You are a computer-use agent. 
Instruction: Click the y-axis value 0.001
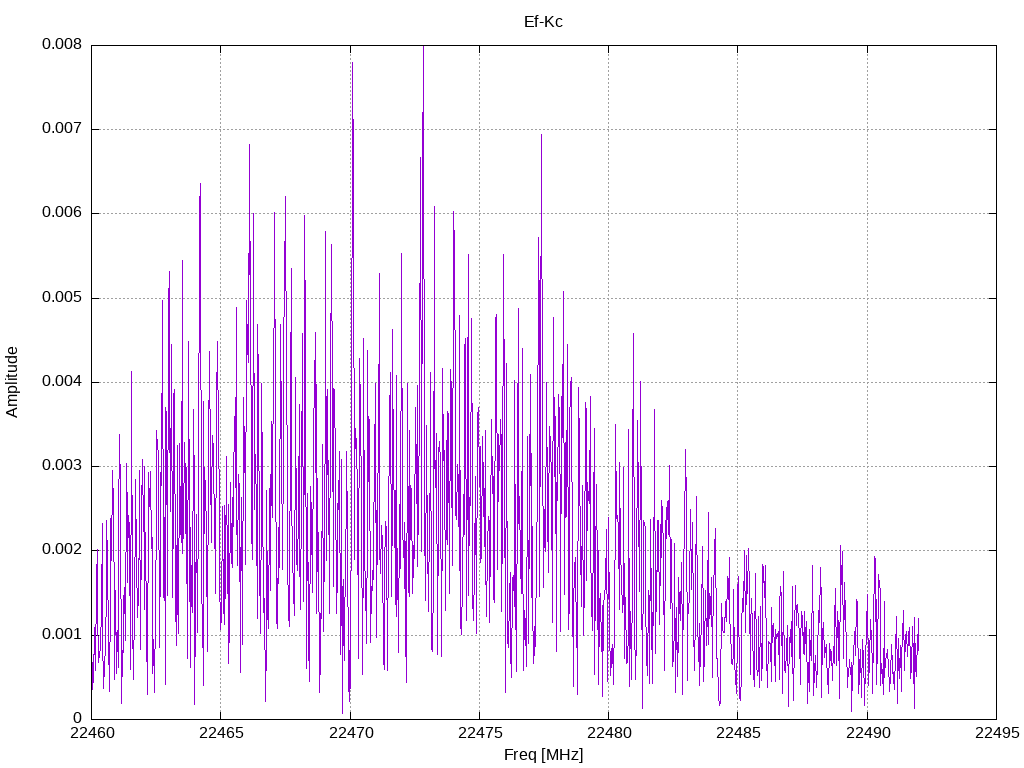62,634
